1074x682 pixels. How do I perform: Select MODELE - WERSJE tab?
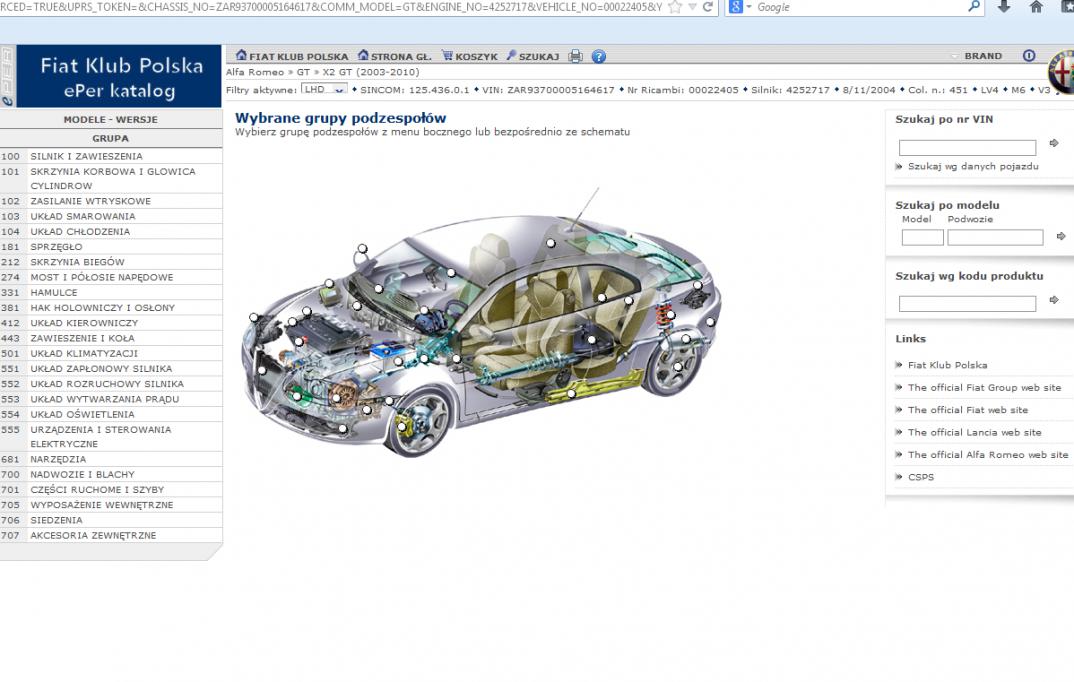pyautogui.click(x=111, y=119)
